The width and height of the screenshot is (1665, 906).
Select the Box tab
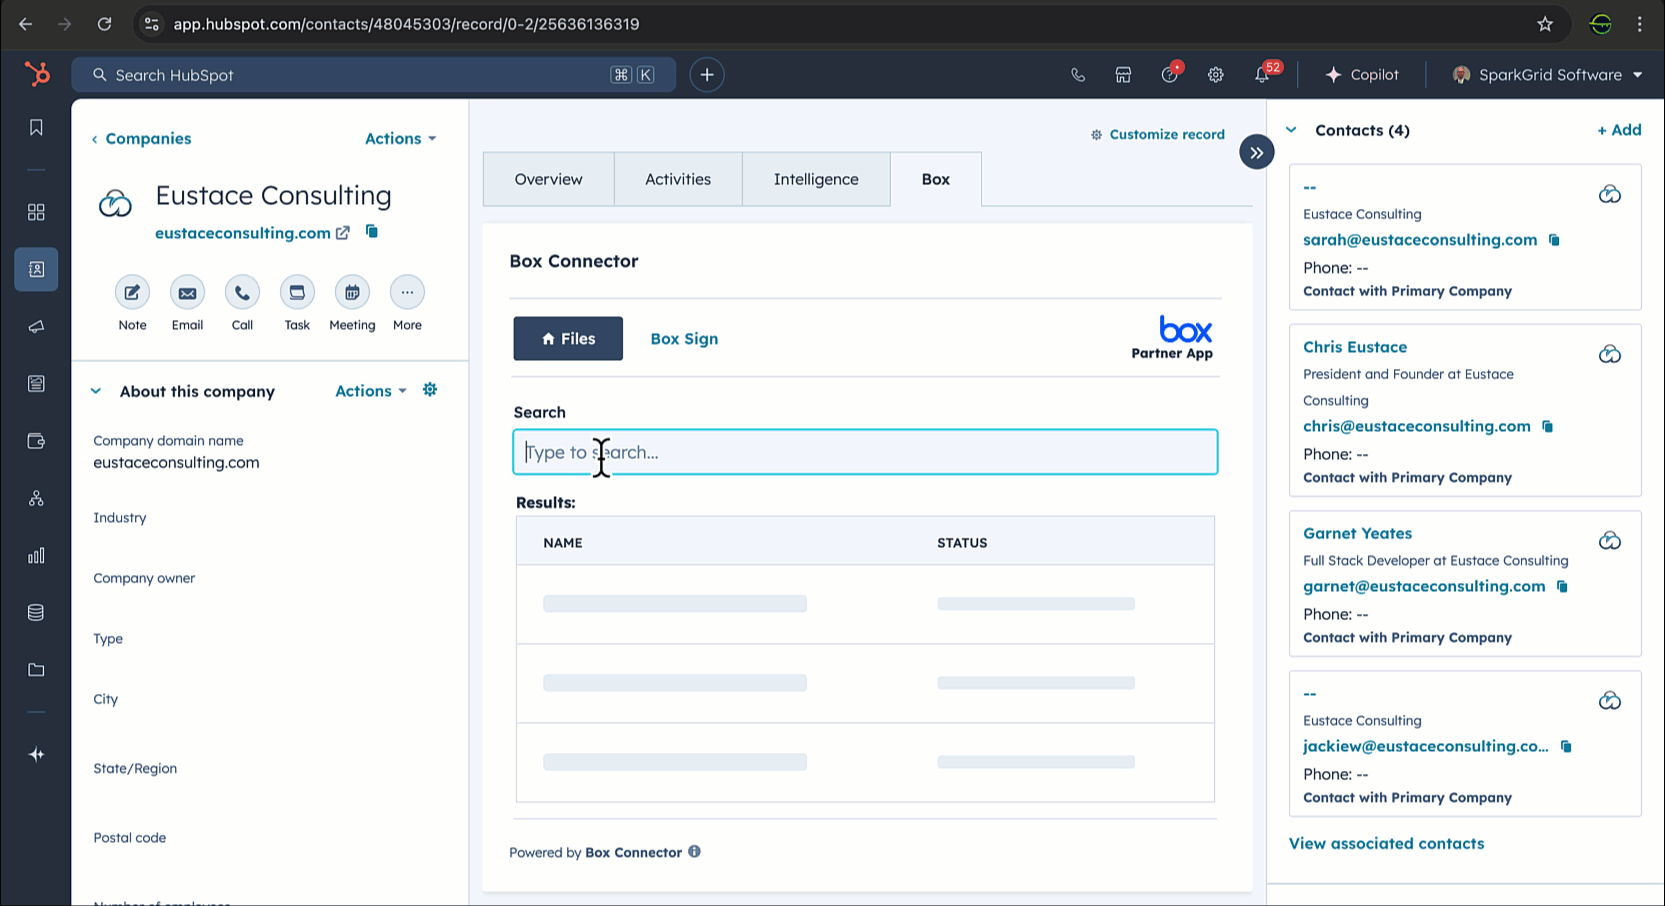936,179
